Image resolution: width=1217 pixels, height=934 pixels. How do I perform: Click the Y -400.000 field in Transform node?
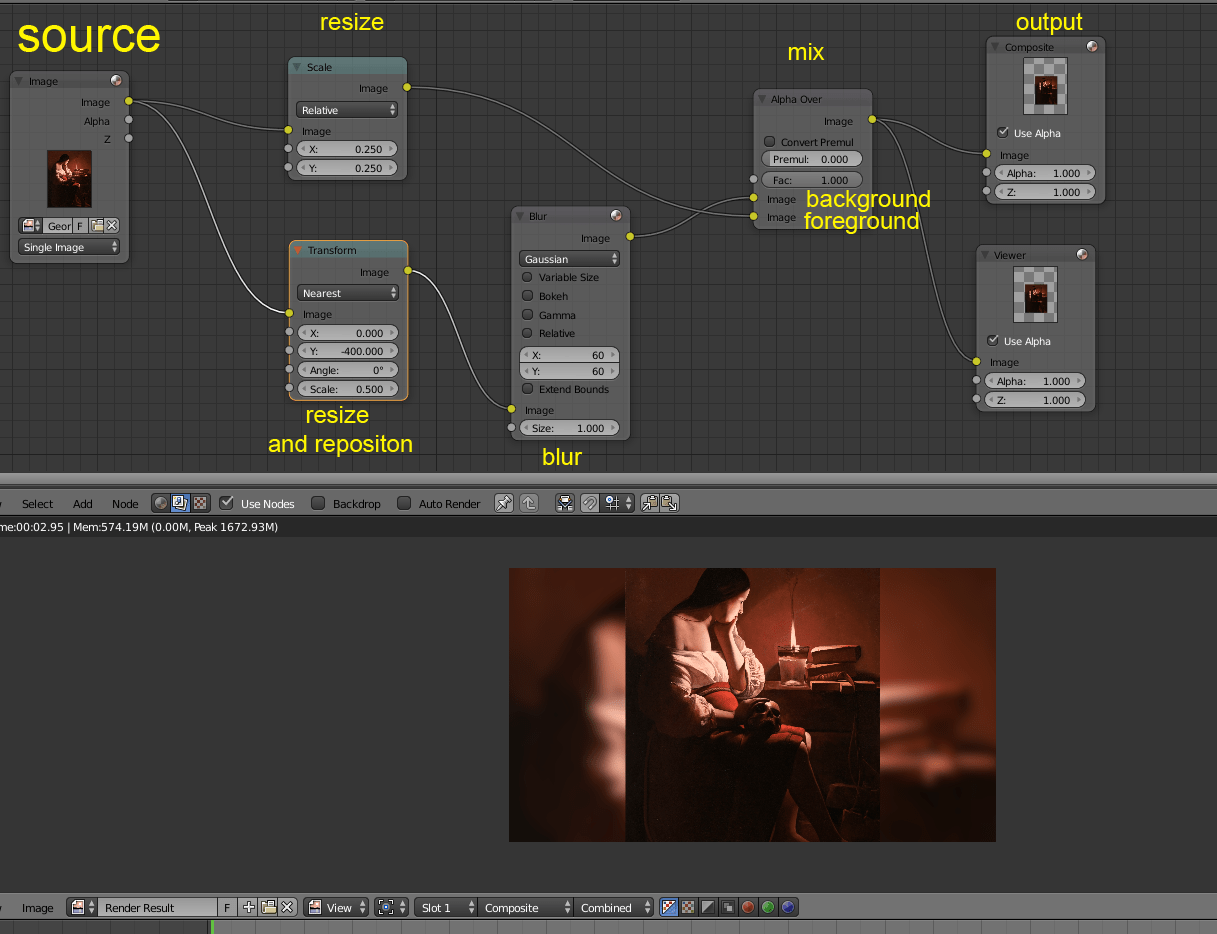348,351
